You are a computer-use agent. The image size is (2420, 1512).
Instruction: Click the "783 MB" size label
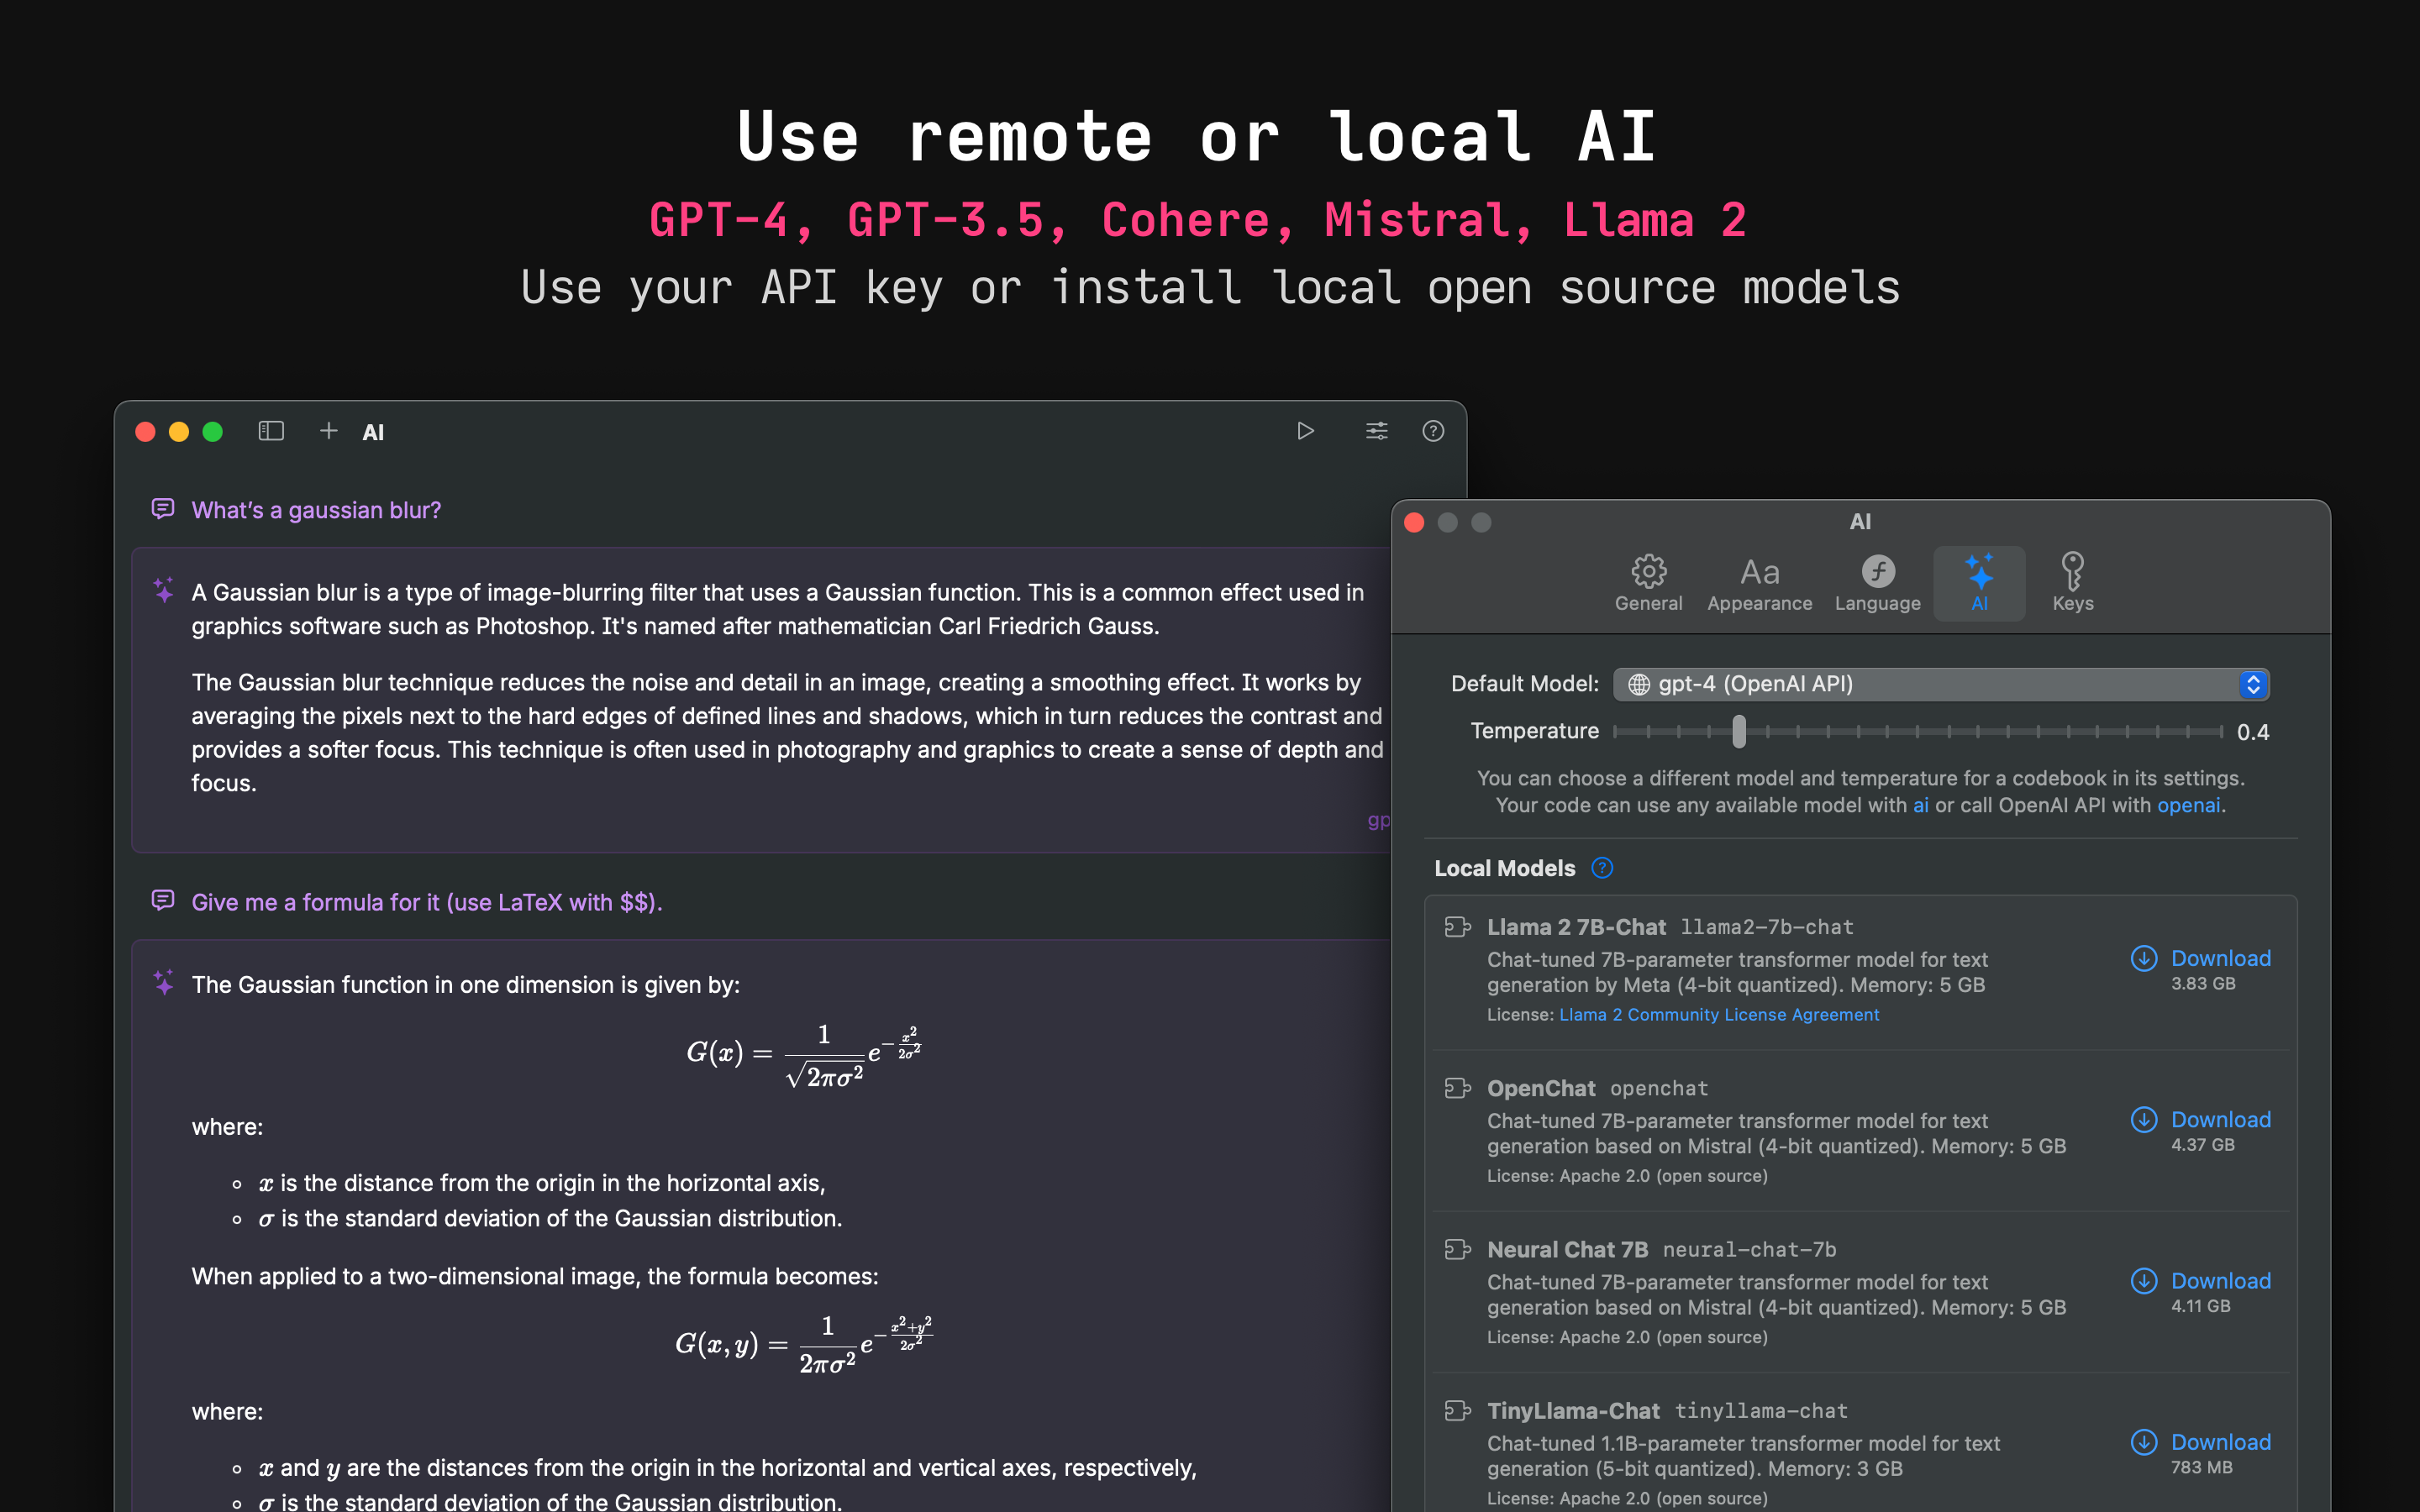coord(2201,1468)
